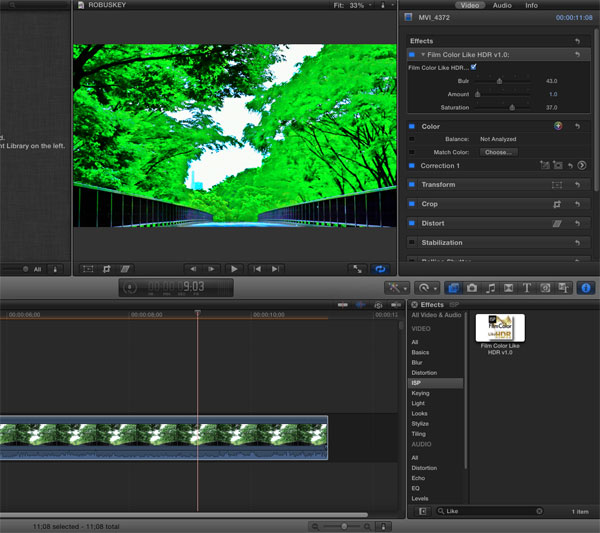
Task: Reset all Effects in inspector
Action: 577,41
